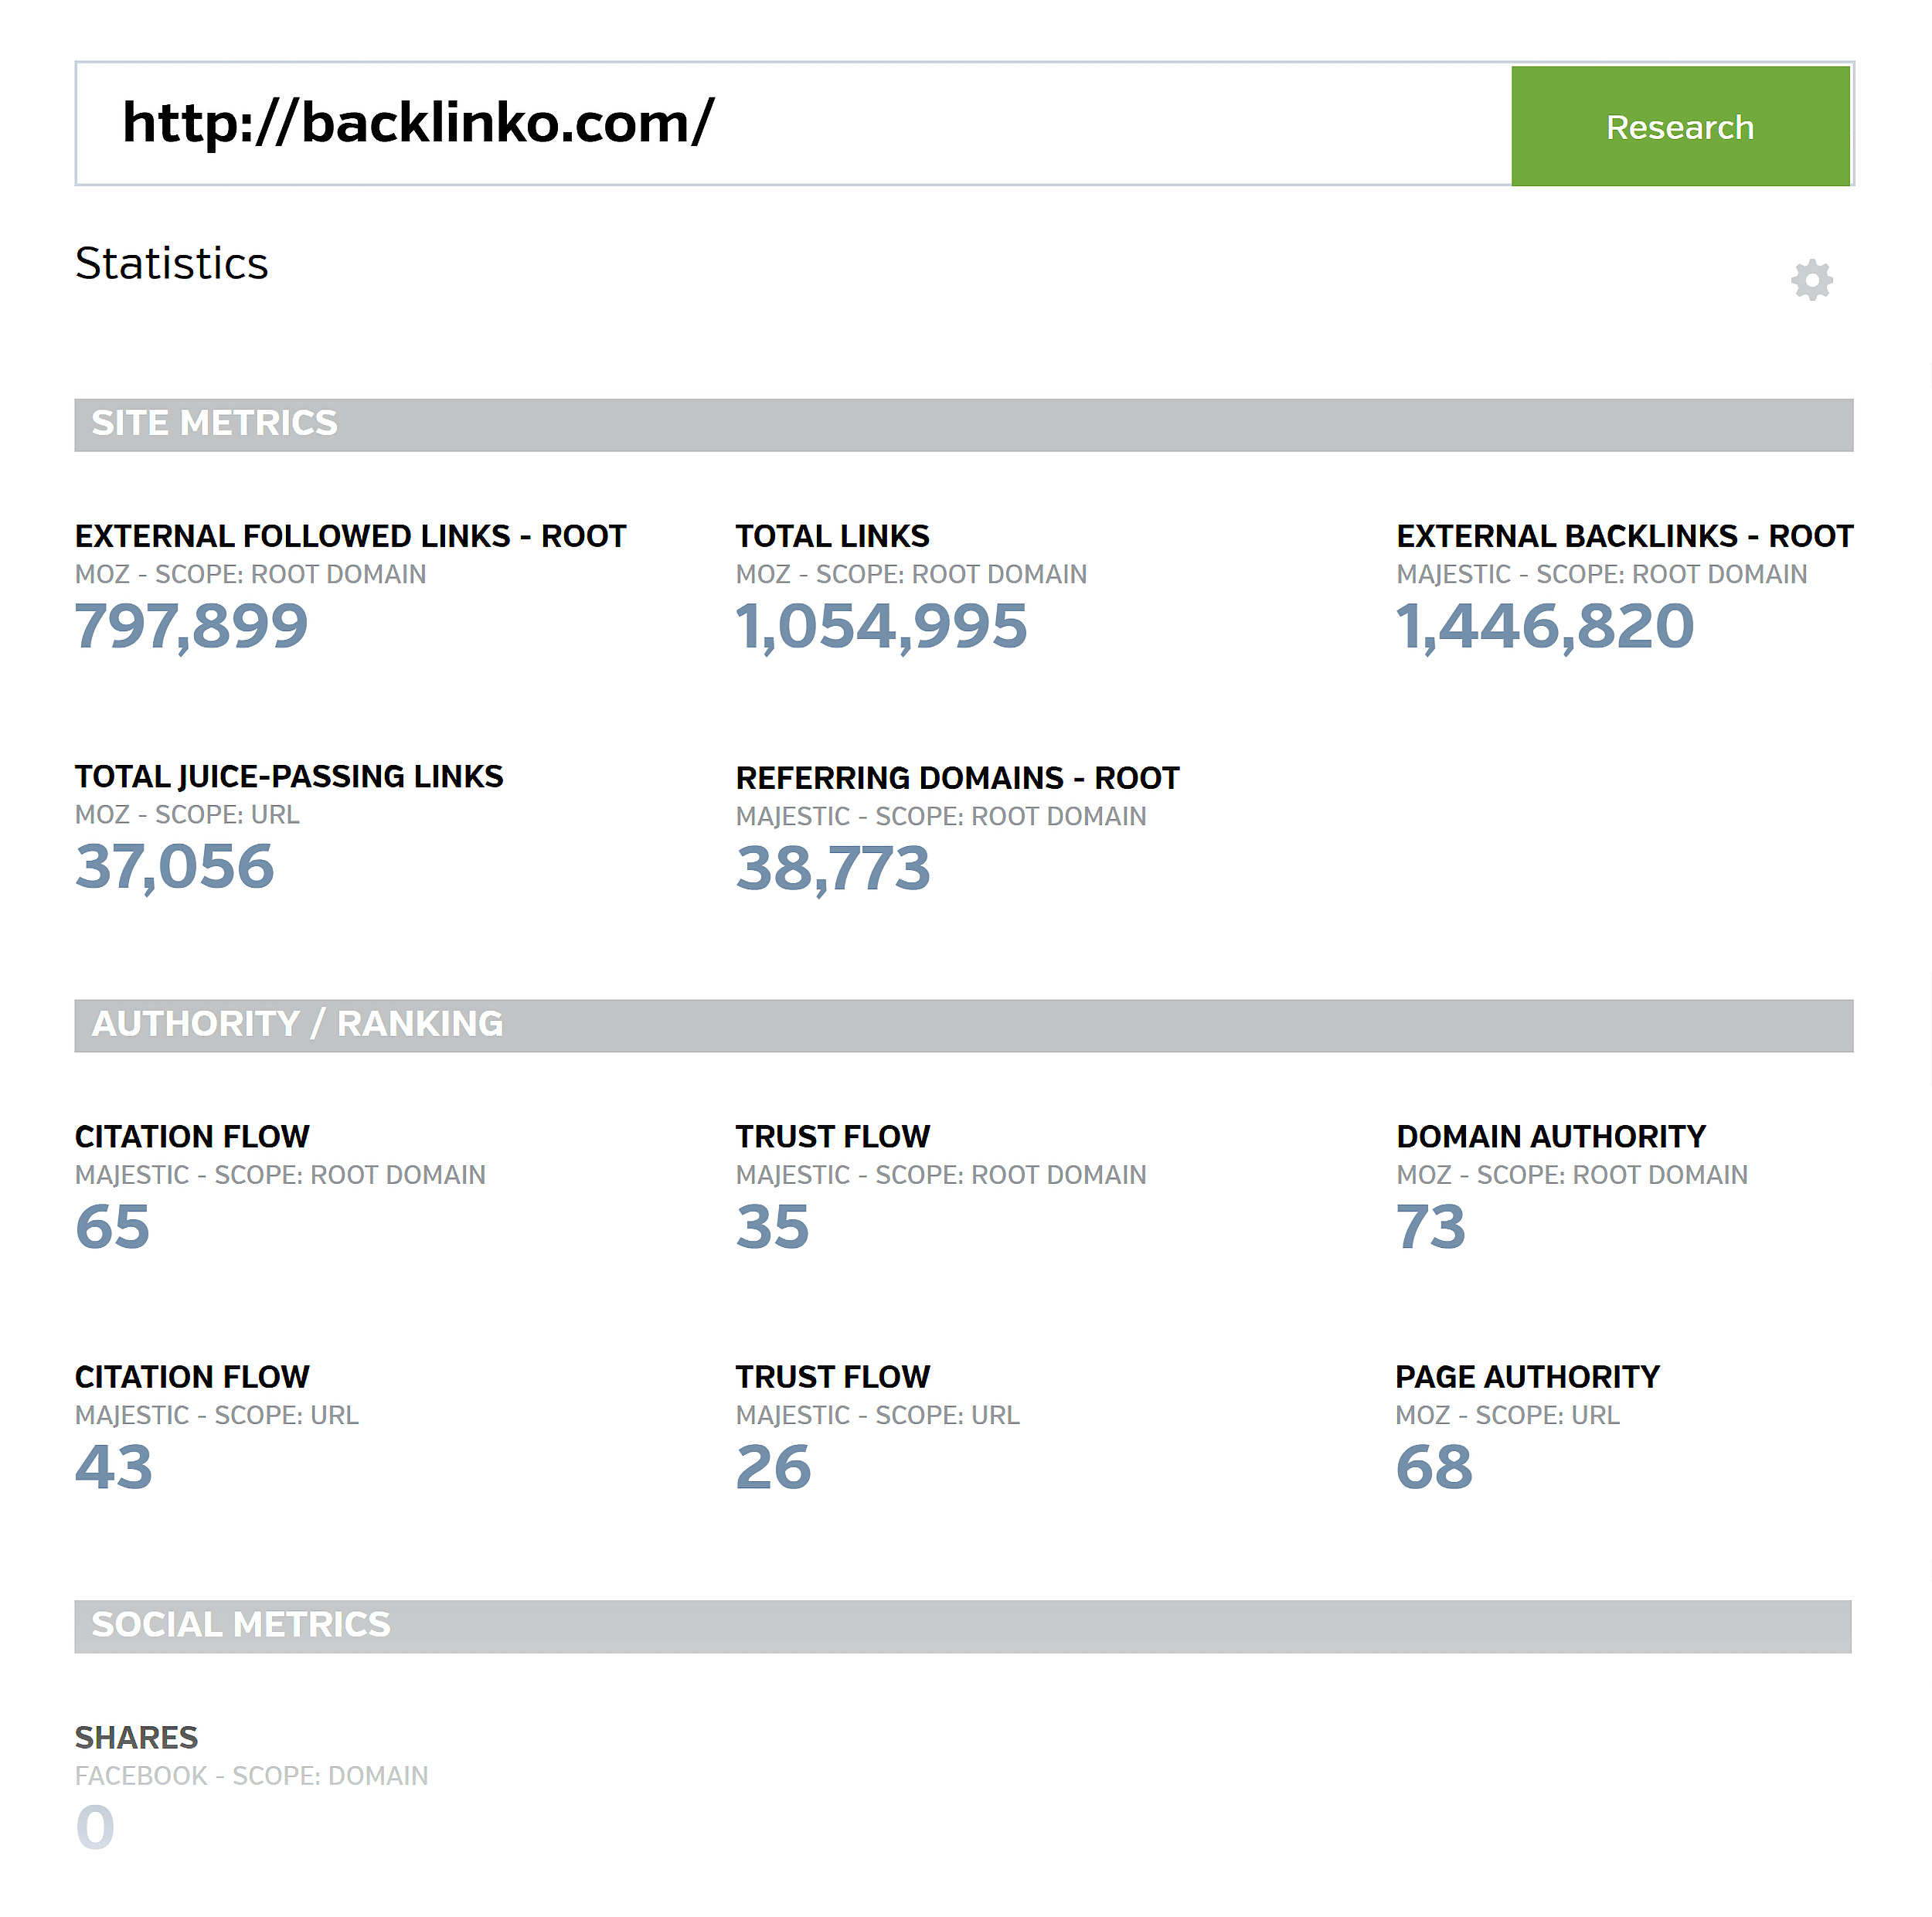Click the root-domain Citation Flow value 65
The image size is (1932, 1917).
pyautogui.click(x=112, y=1227)
